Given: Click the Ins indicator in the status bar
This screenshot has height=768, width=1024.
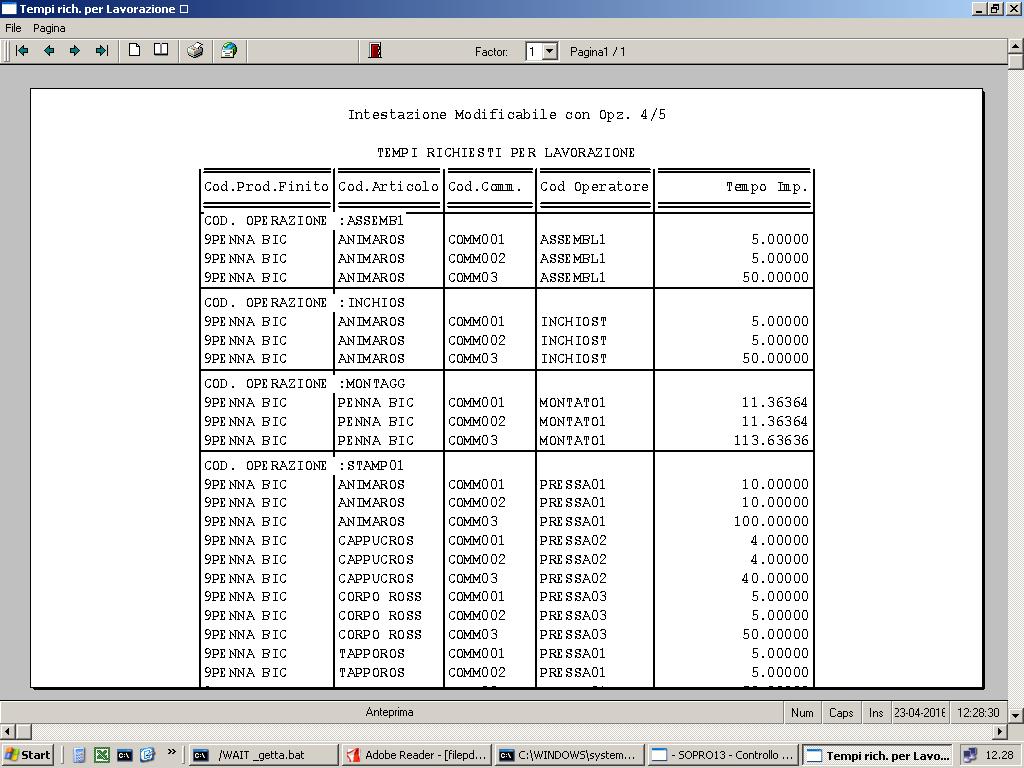Looking at the screenshot, I should (x=876, y=712).
